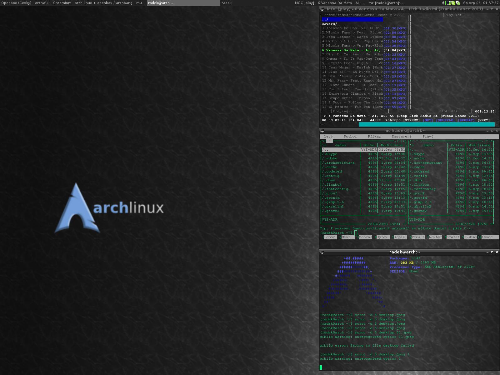Open the Command menu in Midnight Commander

[x=375, y=136]
